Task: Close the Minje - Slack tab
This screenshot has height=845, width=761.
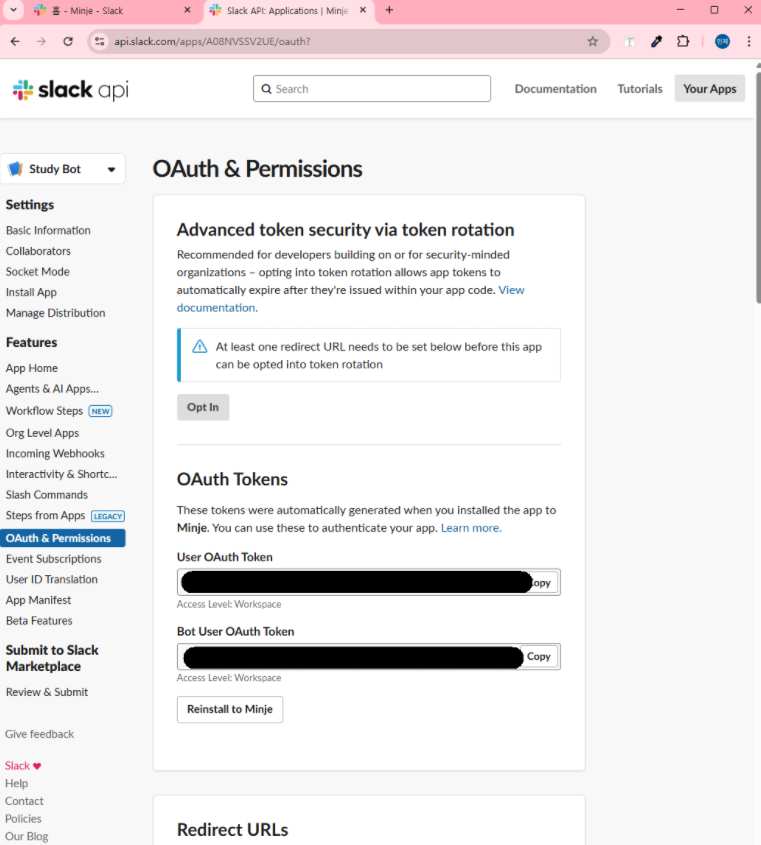Action: click(187, 10)
